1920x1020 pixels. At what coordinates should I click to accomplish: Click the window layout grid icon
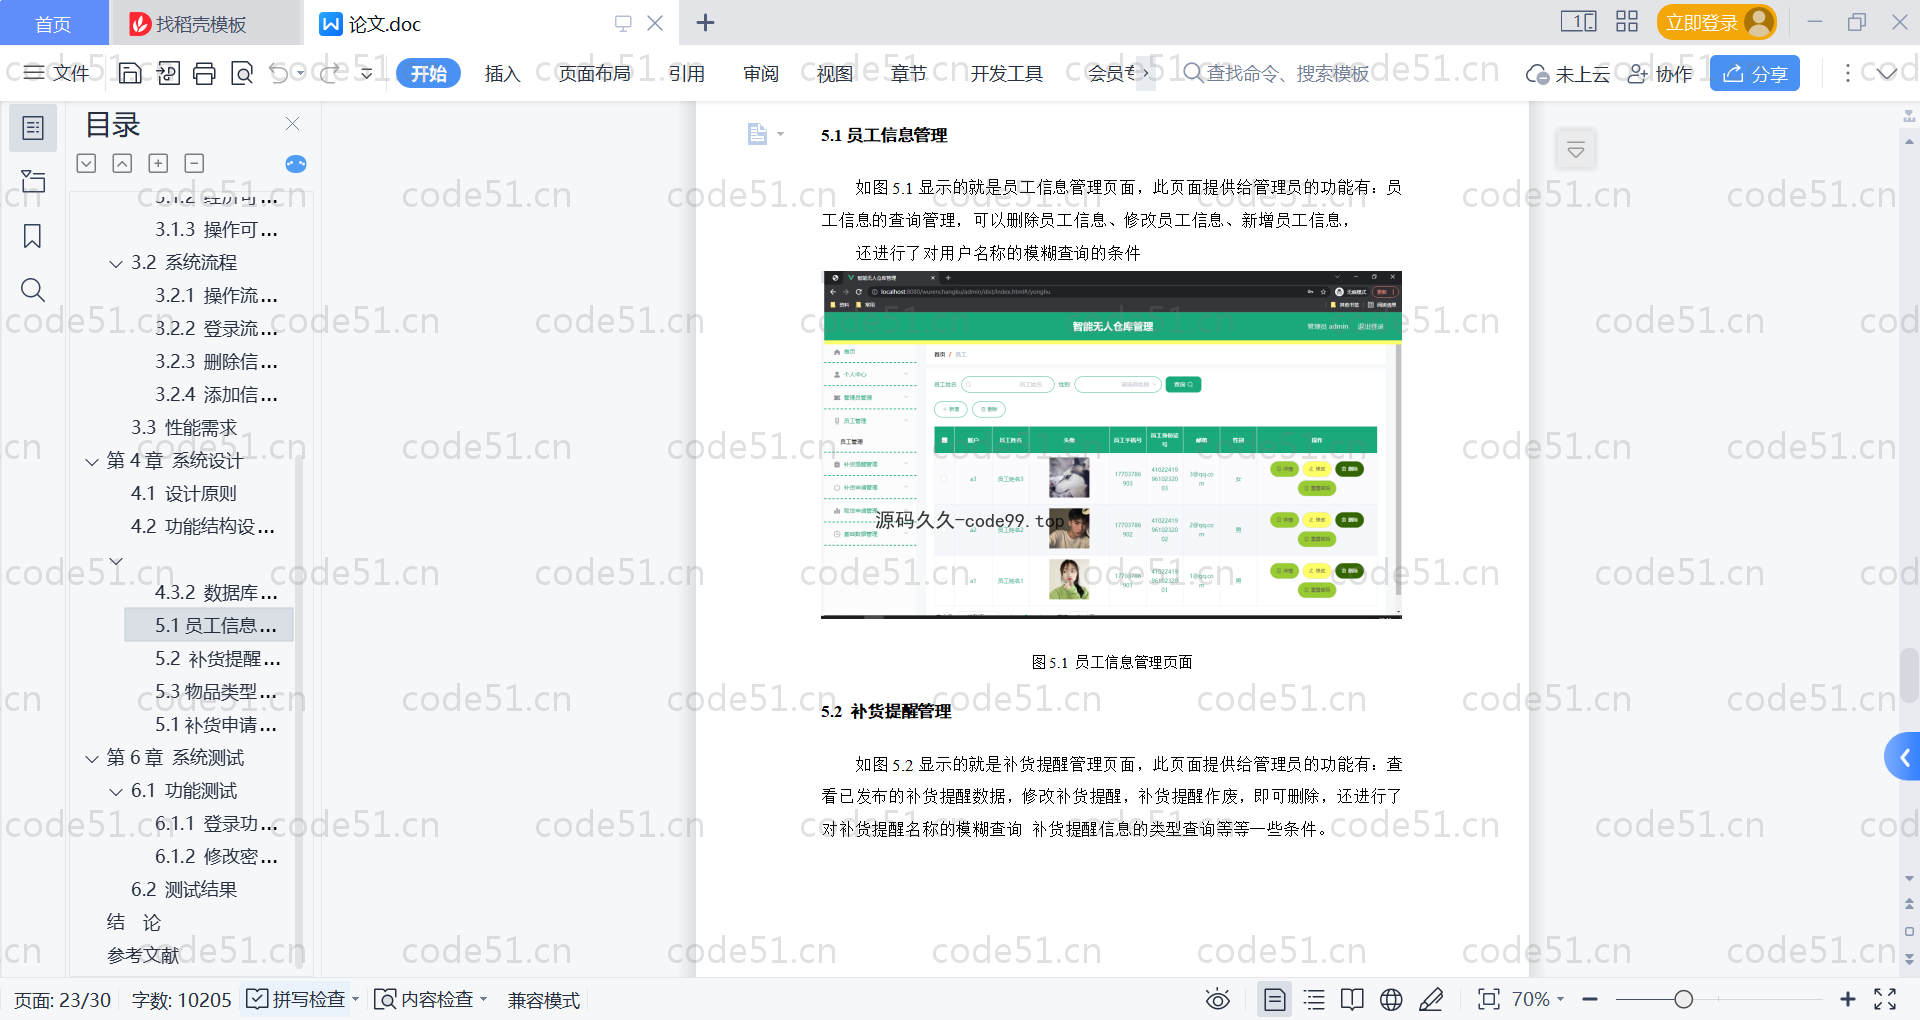coord(1627,21)
